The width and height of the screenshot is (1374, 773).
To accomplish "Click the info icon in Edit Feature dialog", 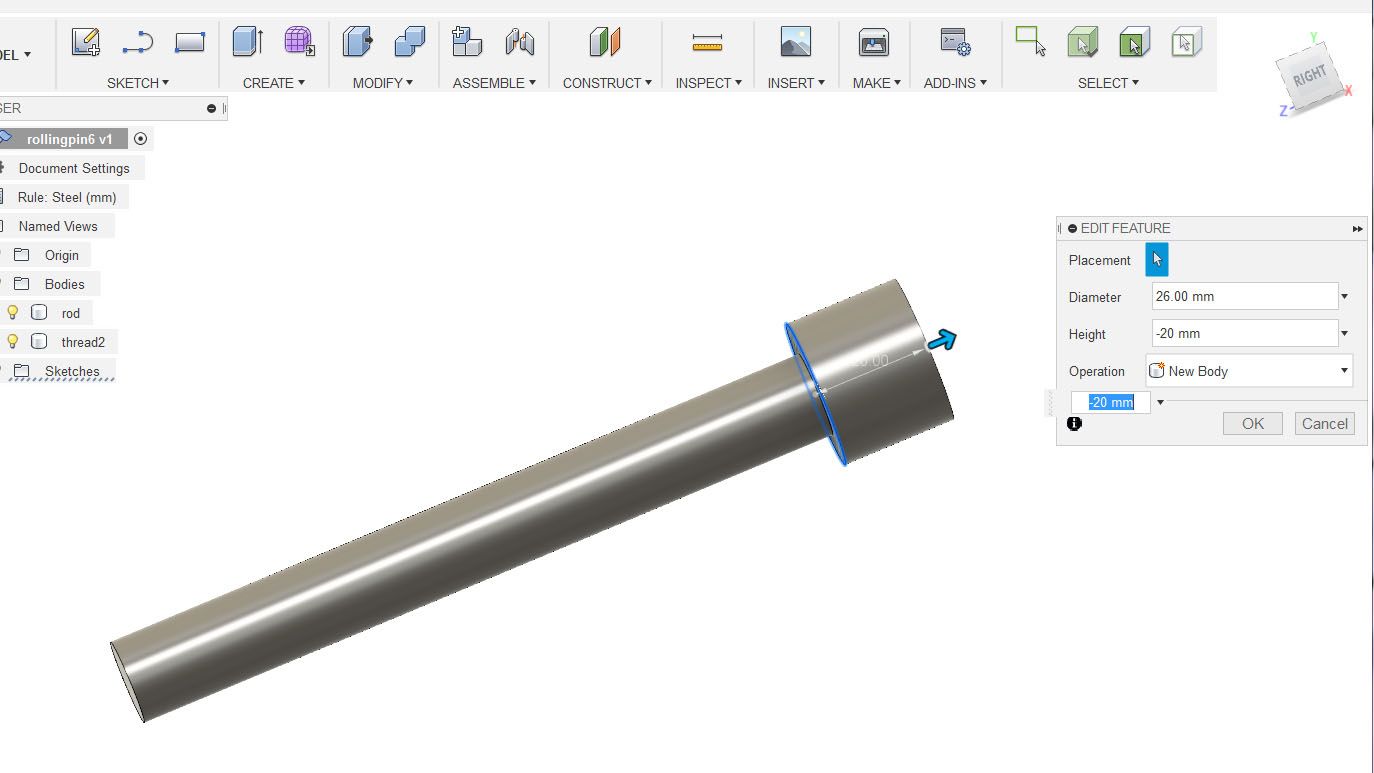I will (x=1074, y=424).
